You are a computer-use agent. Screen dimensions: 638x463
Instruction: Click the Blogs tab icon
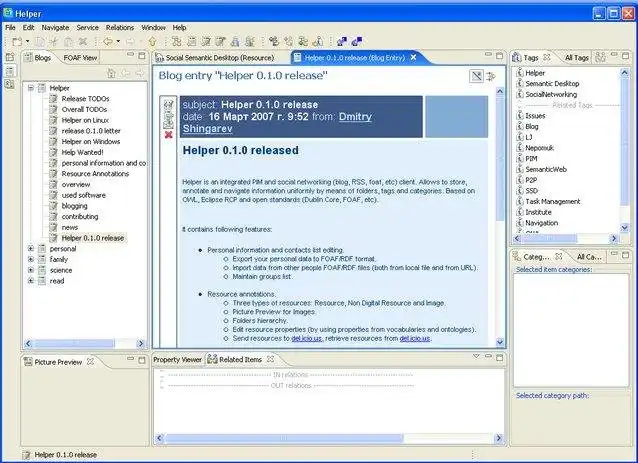pyautogui.click(x=28, y=57)
